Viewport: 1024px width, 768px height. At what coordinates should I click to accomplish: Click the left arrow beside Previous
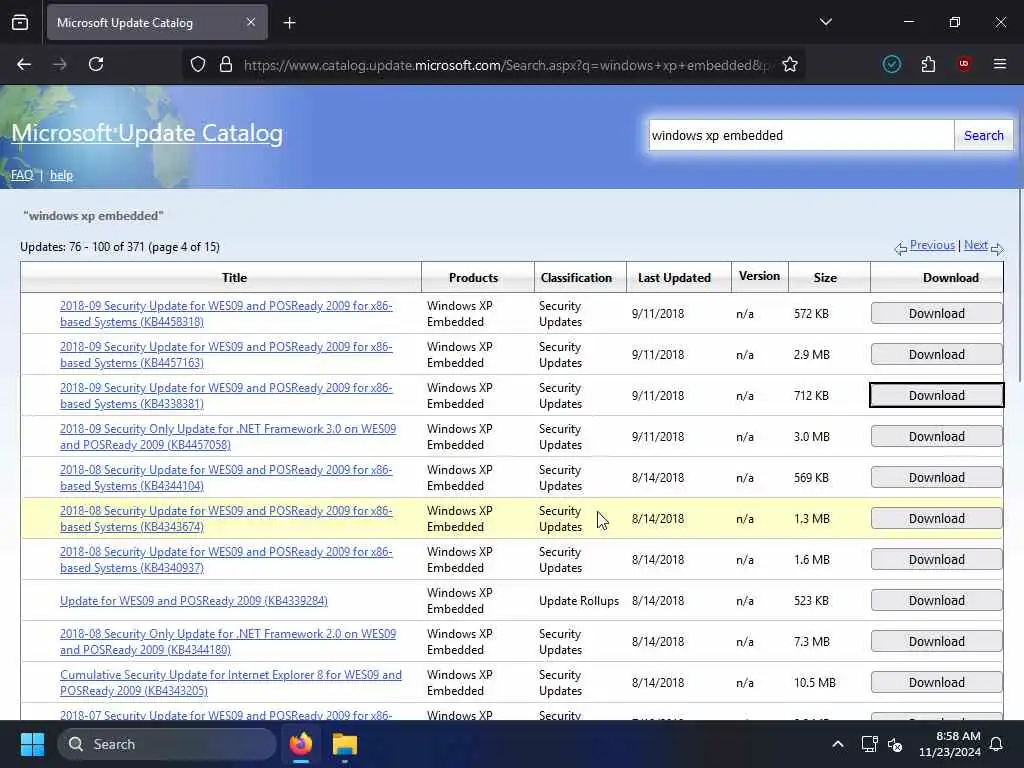pyautogui.click(x=901, y=249)
